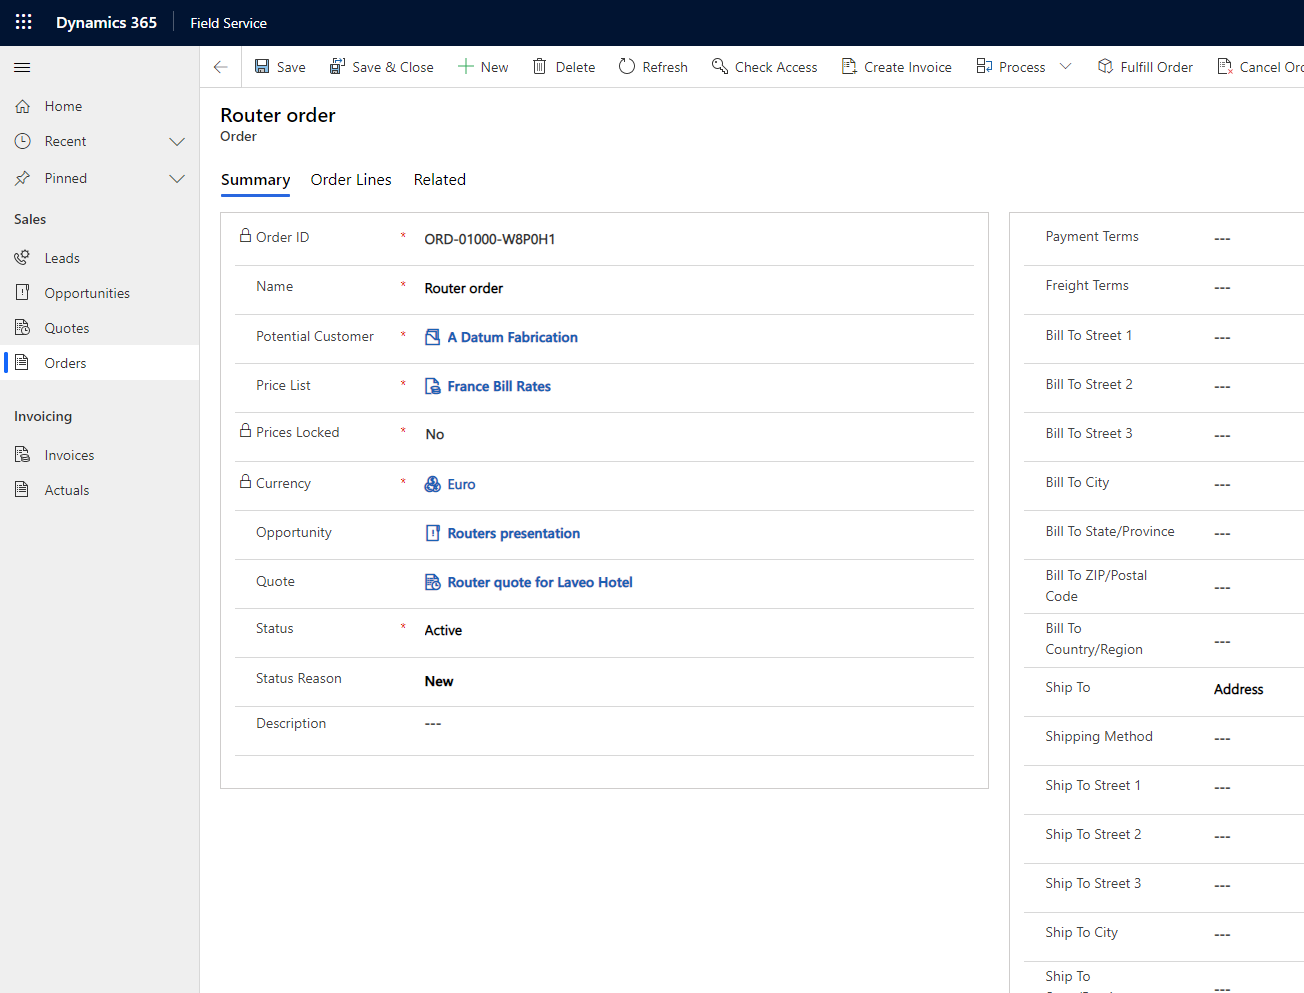Click the Refresh circular arrow icon
This screenshot has height=993, width=1304.
[x=627, y=66]
